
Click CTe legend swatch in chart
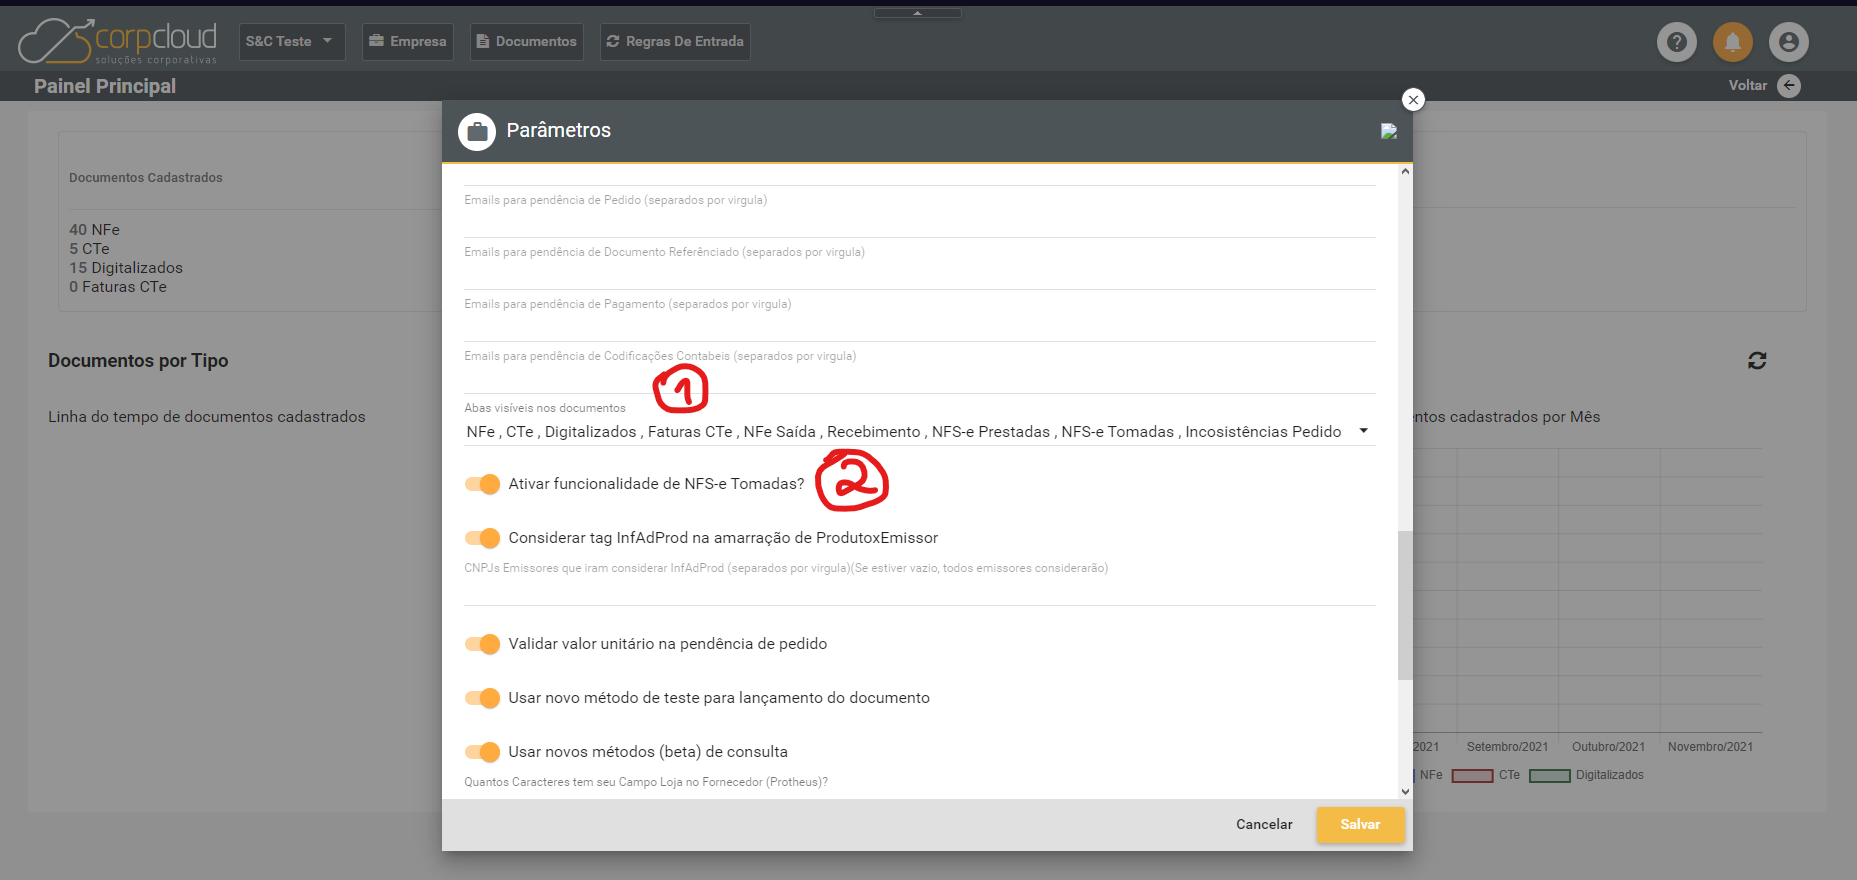click(x=1472, y=776)
